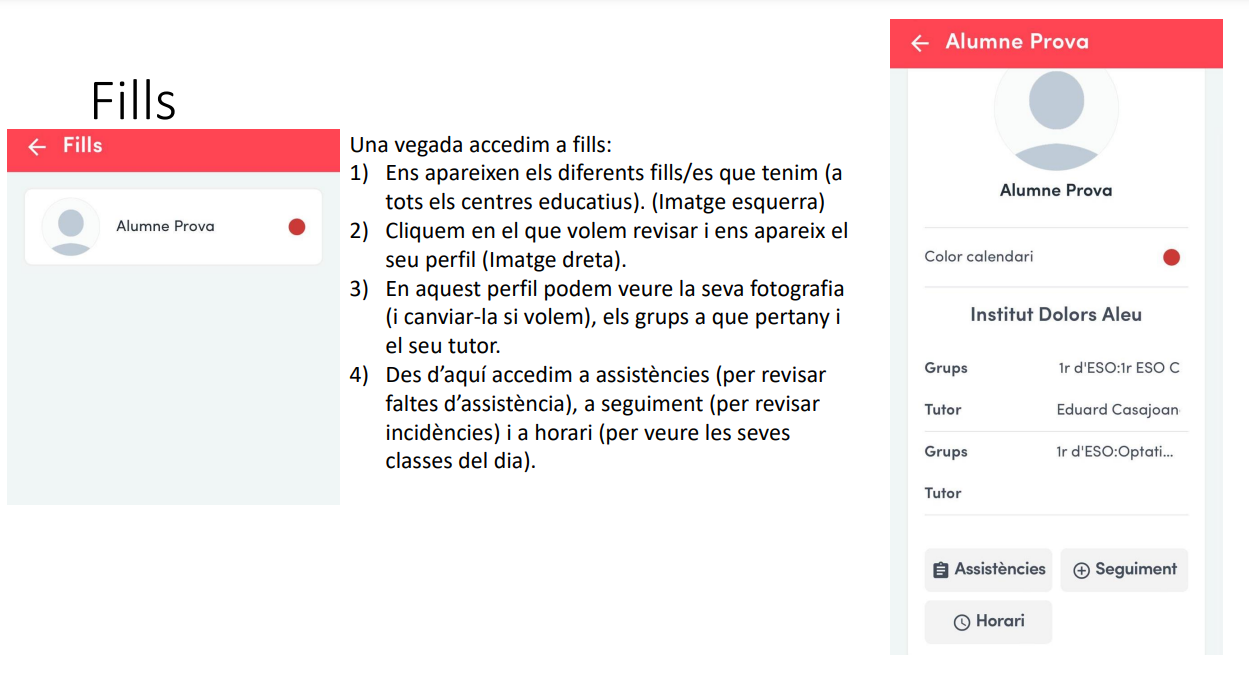The height and width of the screenshot is (688, 1249).
Task: Select the Grups row showing 1r d'ESO:Optati...
Action: tap(1056, 452)
